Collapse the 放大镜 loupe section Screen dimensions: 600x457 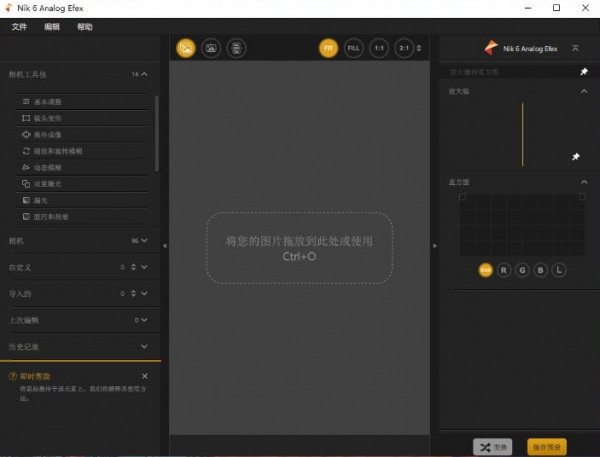(x=584, y=91)
